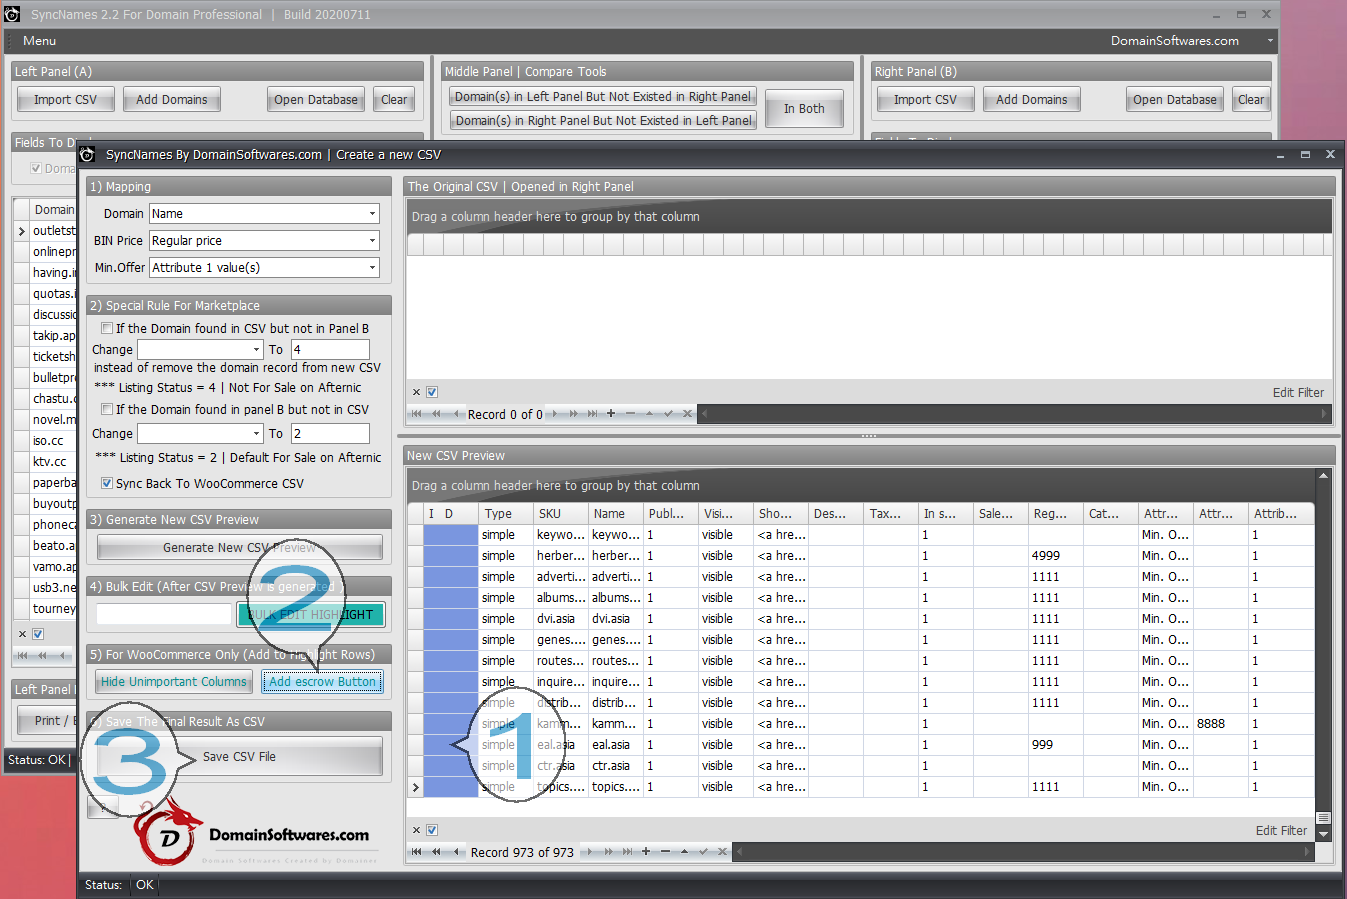Click New CSV Preview horizontal scrollbar
Image resolution: width=1347 pixels, height=899 pixels.
point(1021,852)
